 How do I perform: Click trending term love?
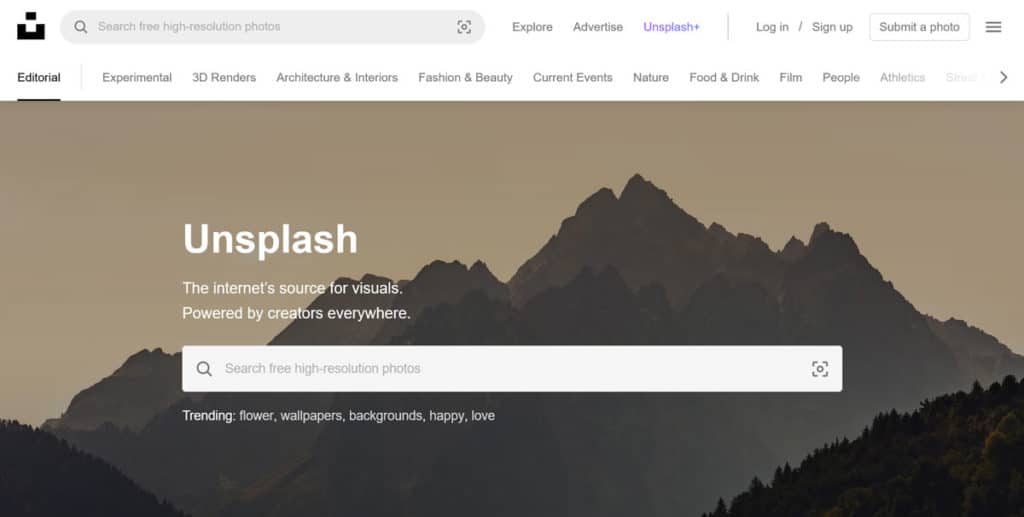pos(483,416)
